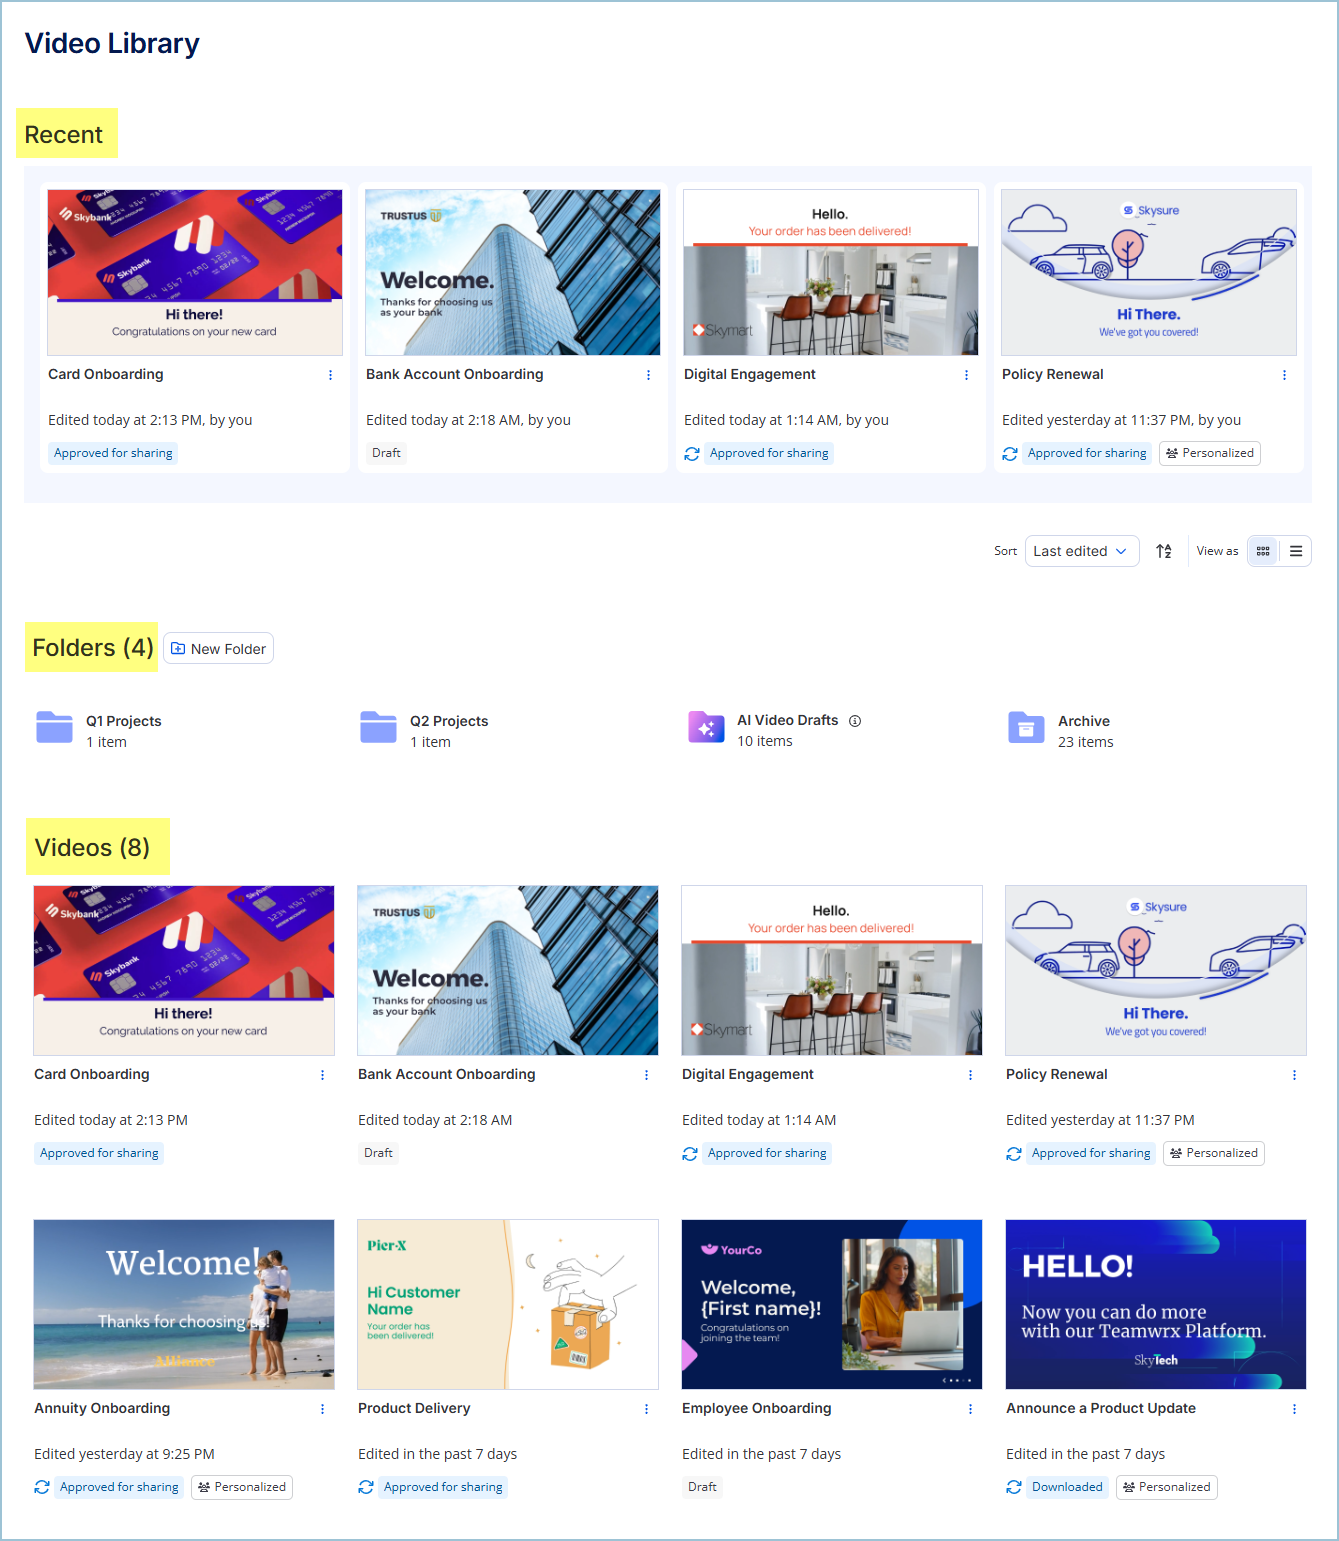Open the Bank Account Onboarding thumbnail in Recent

[513, 273]
